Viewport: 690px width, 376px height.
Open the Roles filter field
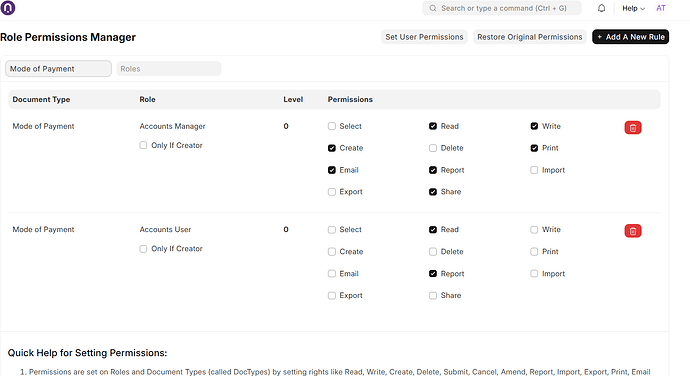(169, 69)
